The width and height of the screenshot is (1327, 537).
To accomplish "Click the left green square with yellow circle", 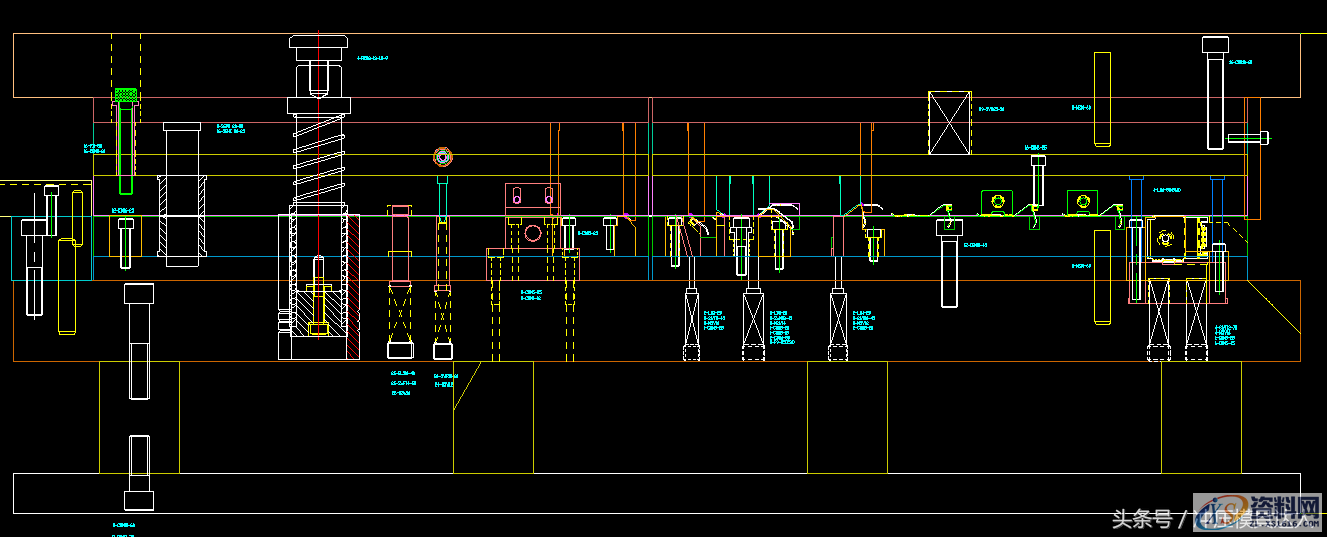I will [997, 202].
